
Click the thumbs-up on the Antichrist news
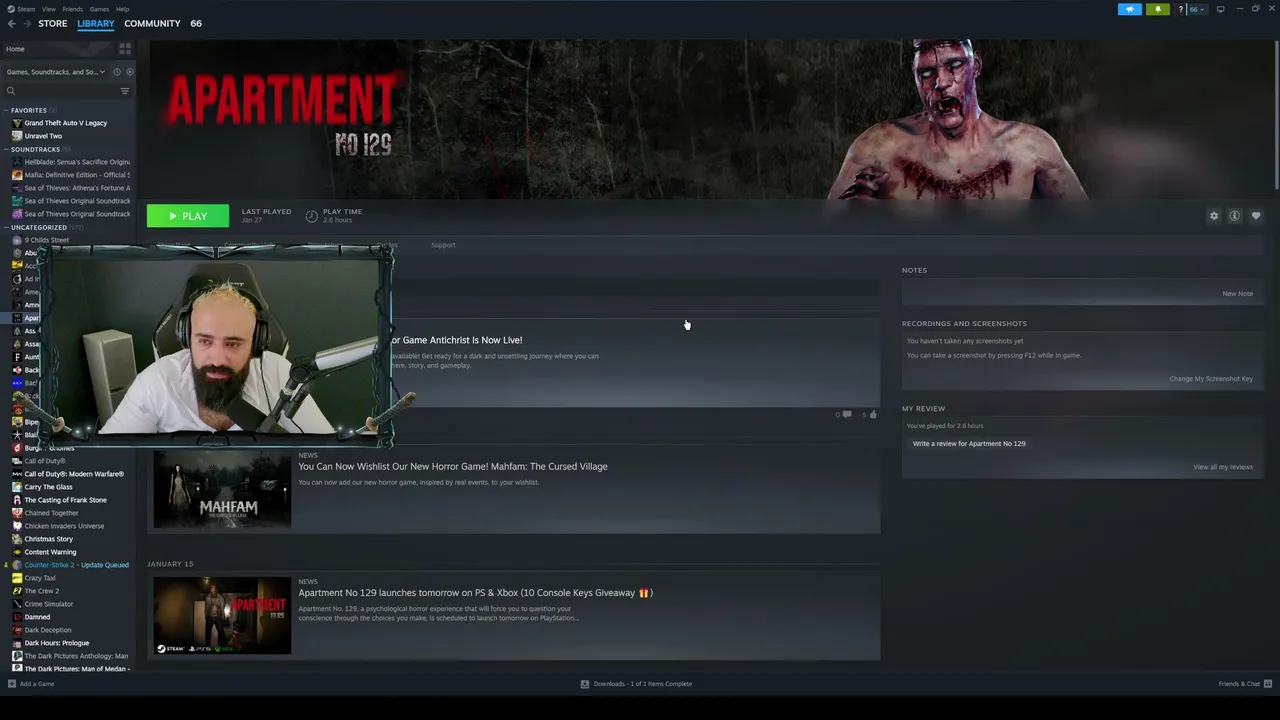(873, 414)
